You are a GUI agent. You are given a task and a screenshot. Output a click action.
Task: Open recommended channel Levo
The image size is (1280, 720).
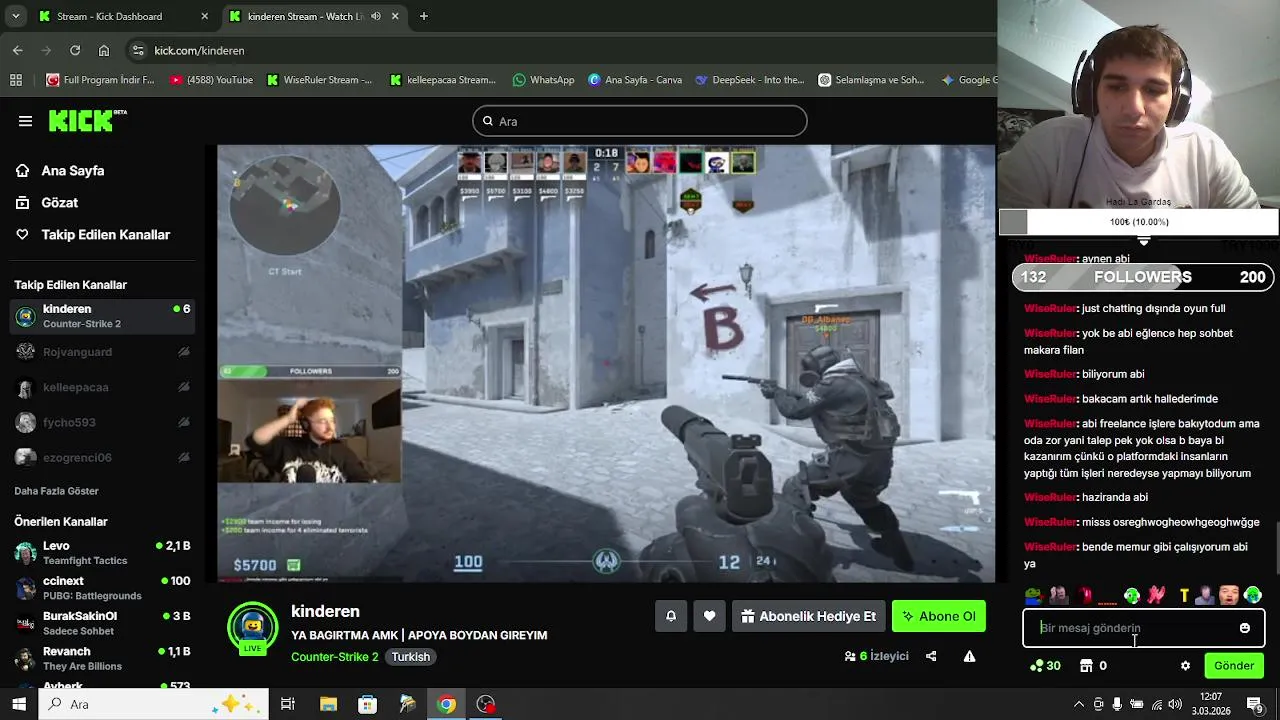[x=102, y=553]
